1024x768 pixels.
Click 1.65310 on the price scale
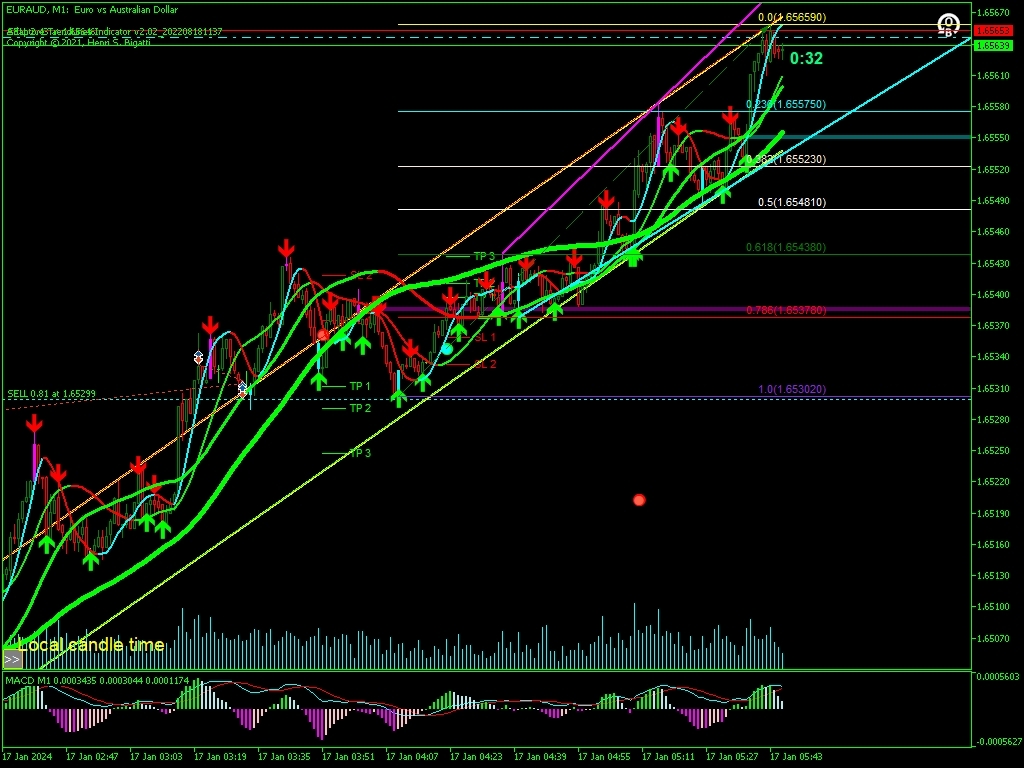click(993, 388)
